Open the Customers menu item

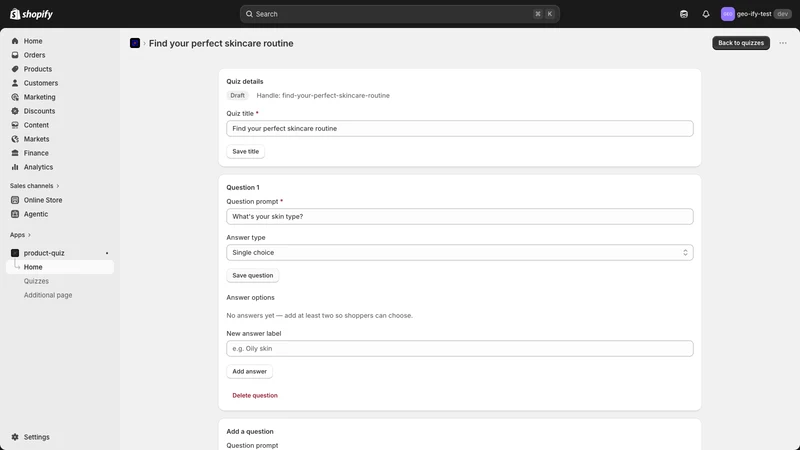[x=41, y=83]
